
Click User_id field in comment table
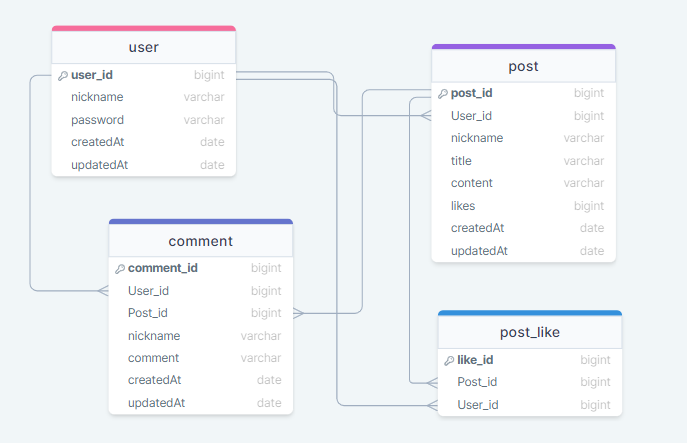click(x=201, y=291)
